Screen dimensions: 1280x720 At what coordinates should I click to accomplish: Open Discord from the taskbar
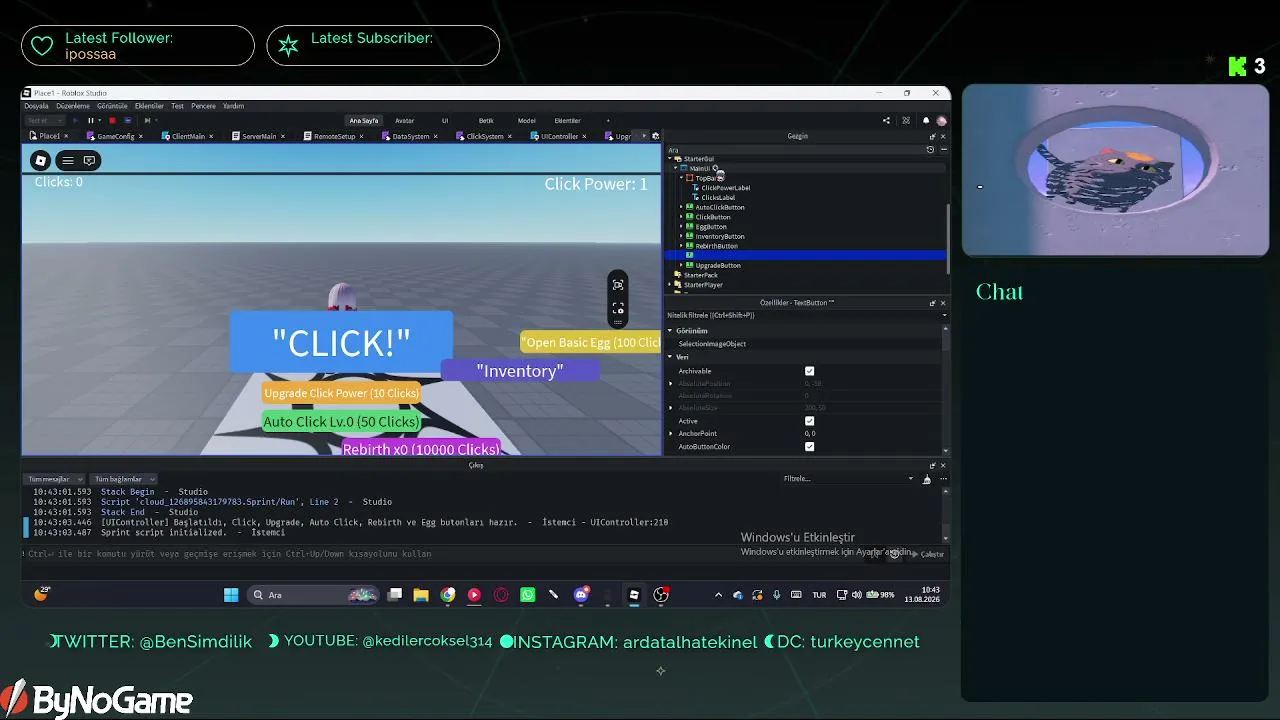click(581, 595)
